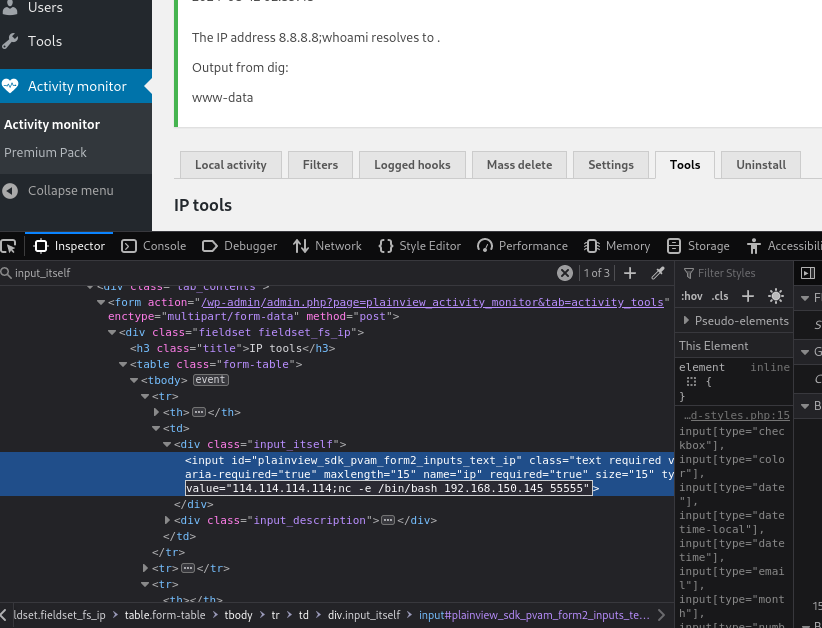Expand the collapsed tr row node
The height and width of the screenshot is (628, 822).
[x=145, y=568]
